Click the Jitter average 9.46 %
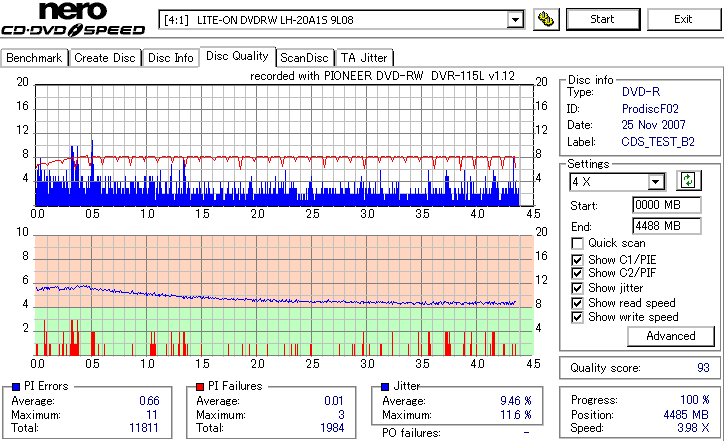 [516, 401]
